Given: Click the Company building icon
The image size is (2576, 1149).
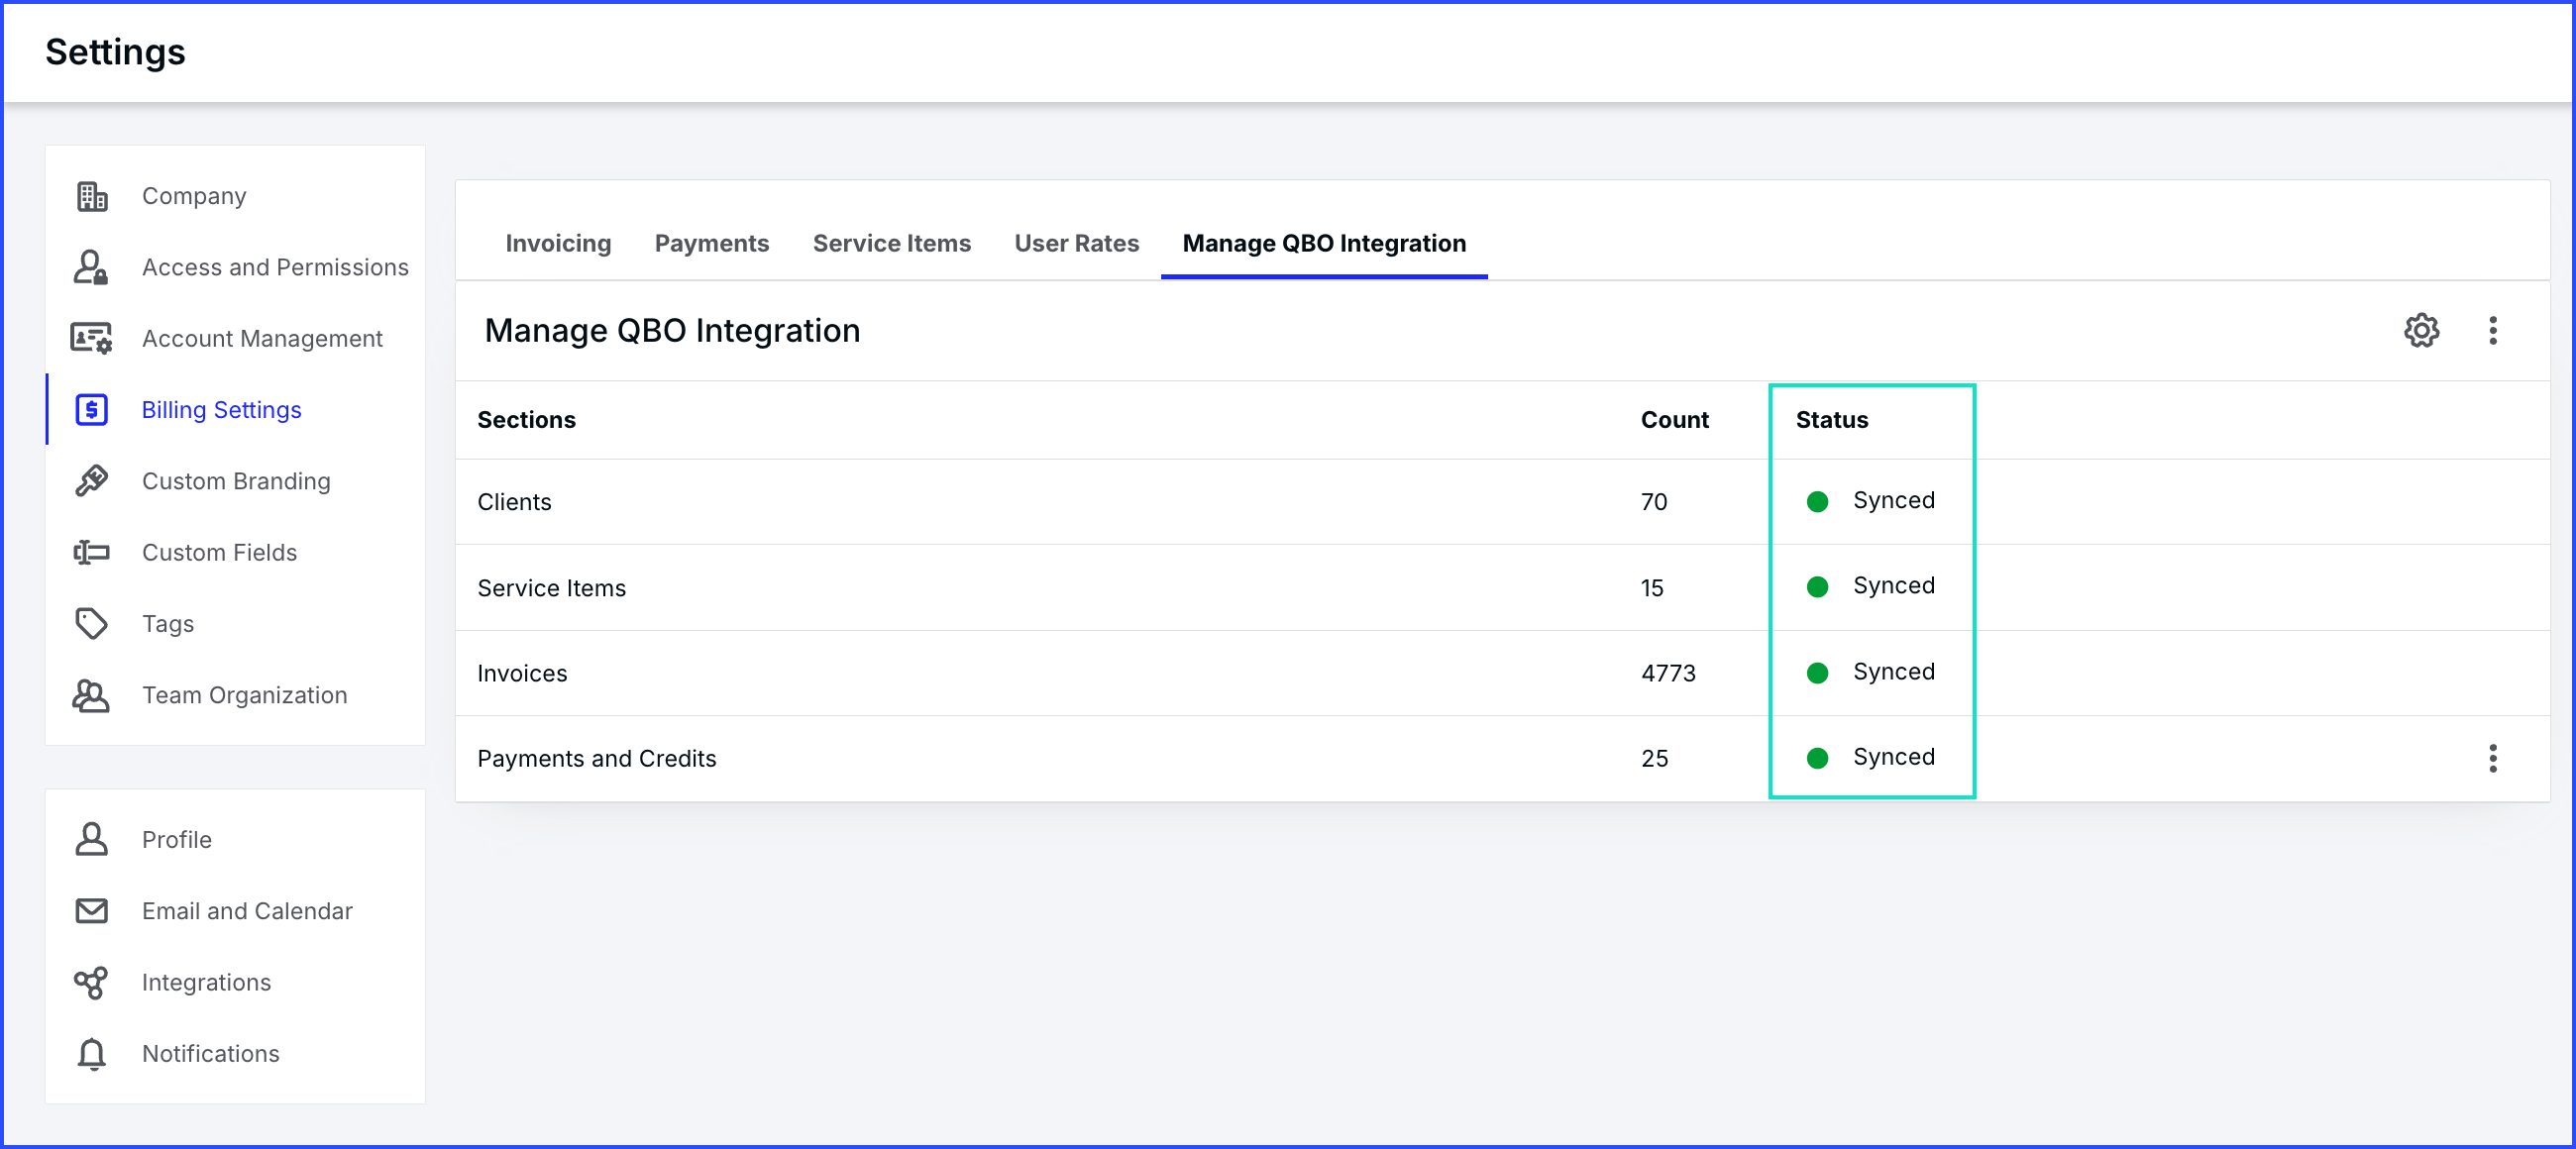Looking at the screenshot, I should click(92, 196).
